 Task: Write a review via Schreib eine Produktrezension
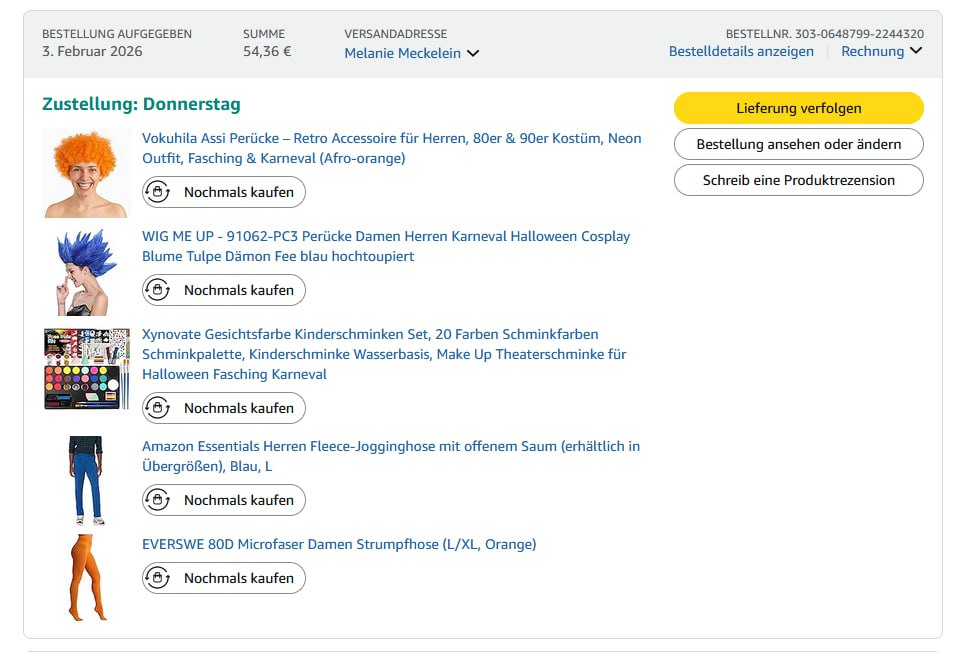point(798,180)
